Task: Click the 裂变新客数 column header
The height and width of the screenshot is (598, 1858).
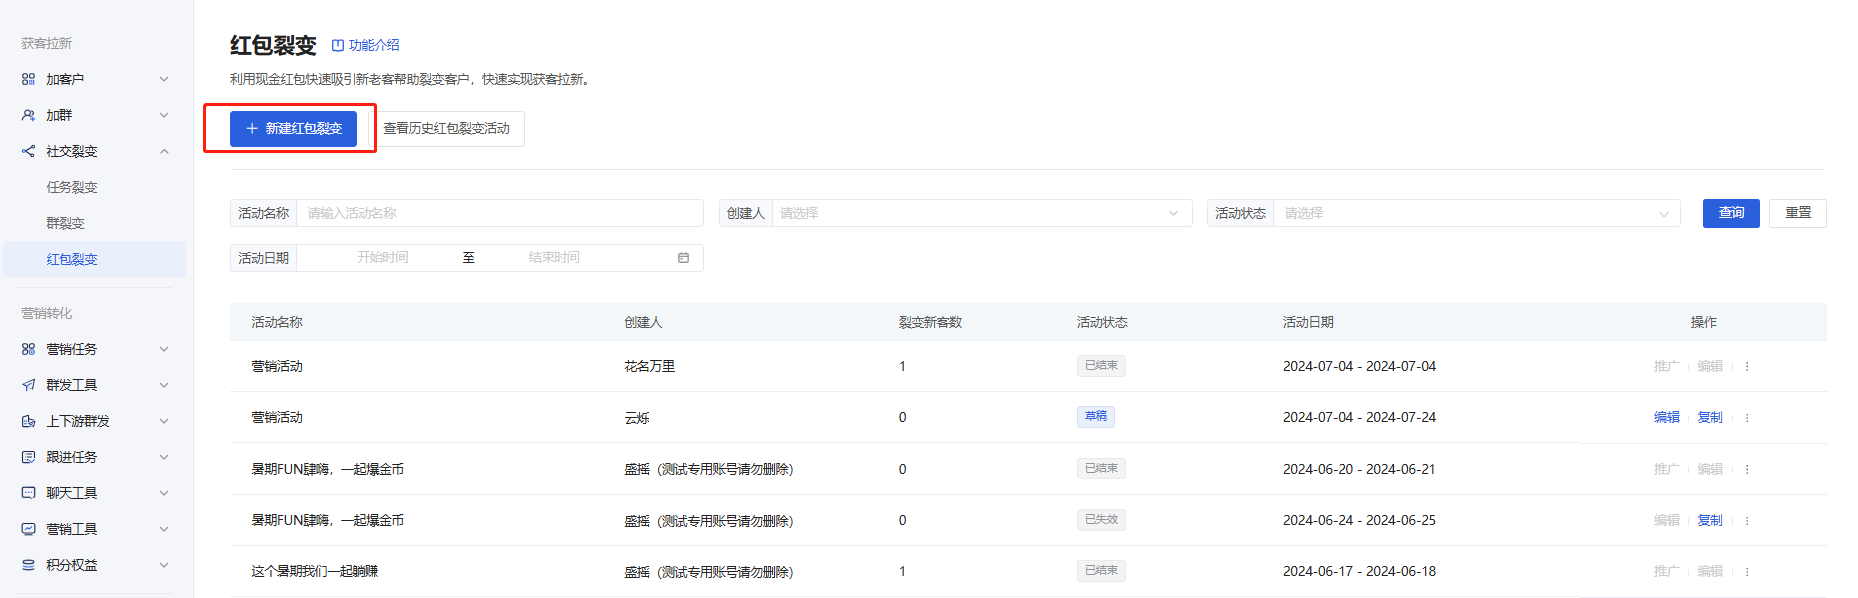Action: pos(930,322)
